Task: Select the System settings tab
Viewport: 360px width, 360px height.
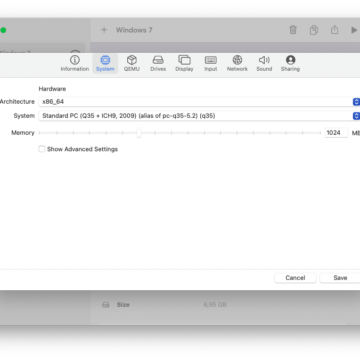Action: [105, 63]
